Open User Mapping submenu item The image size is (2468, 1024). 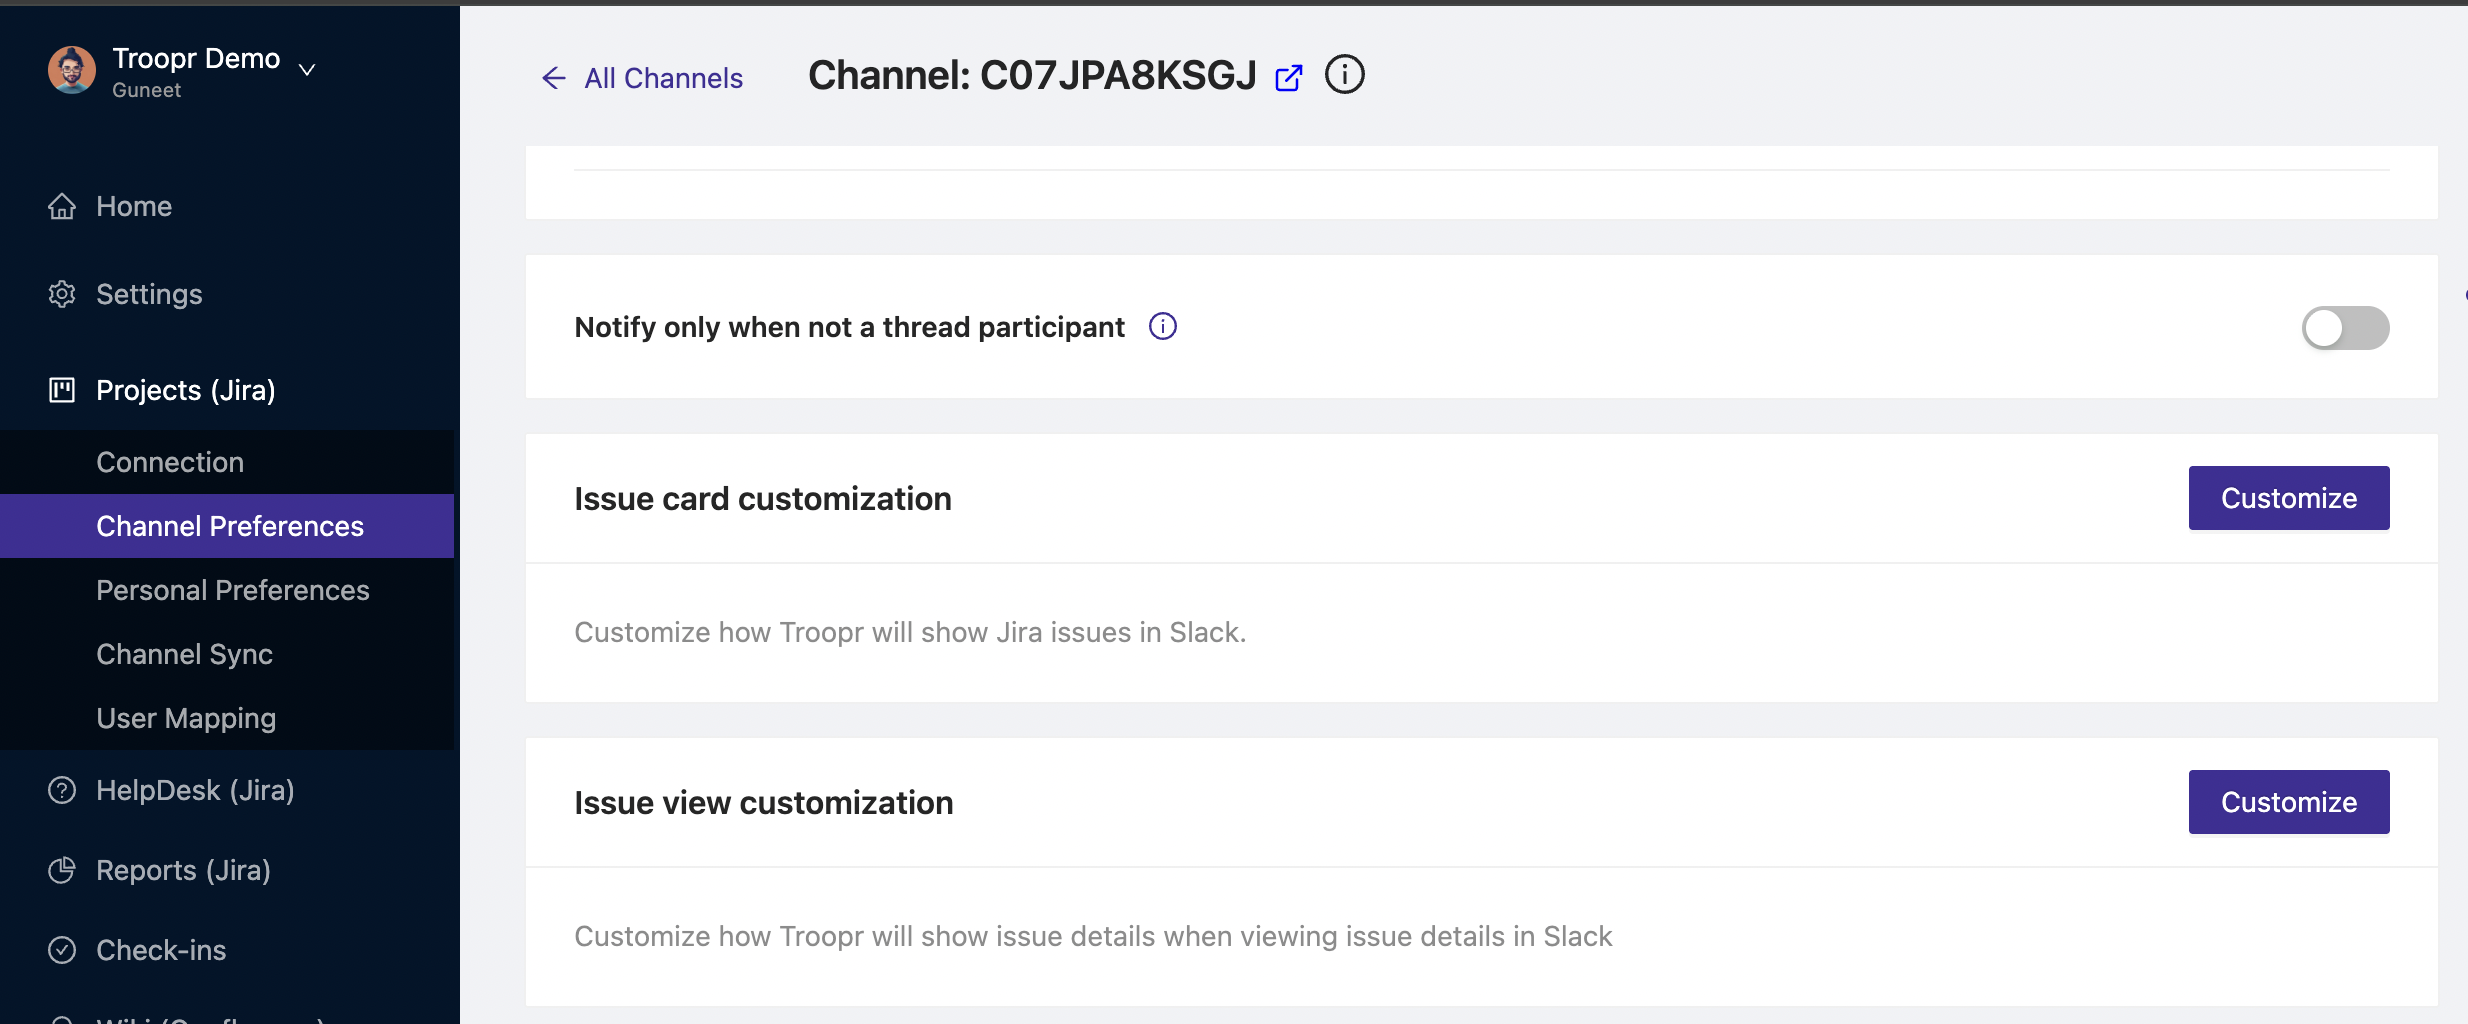[227, 718]
